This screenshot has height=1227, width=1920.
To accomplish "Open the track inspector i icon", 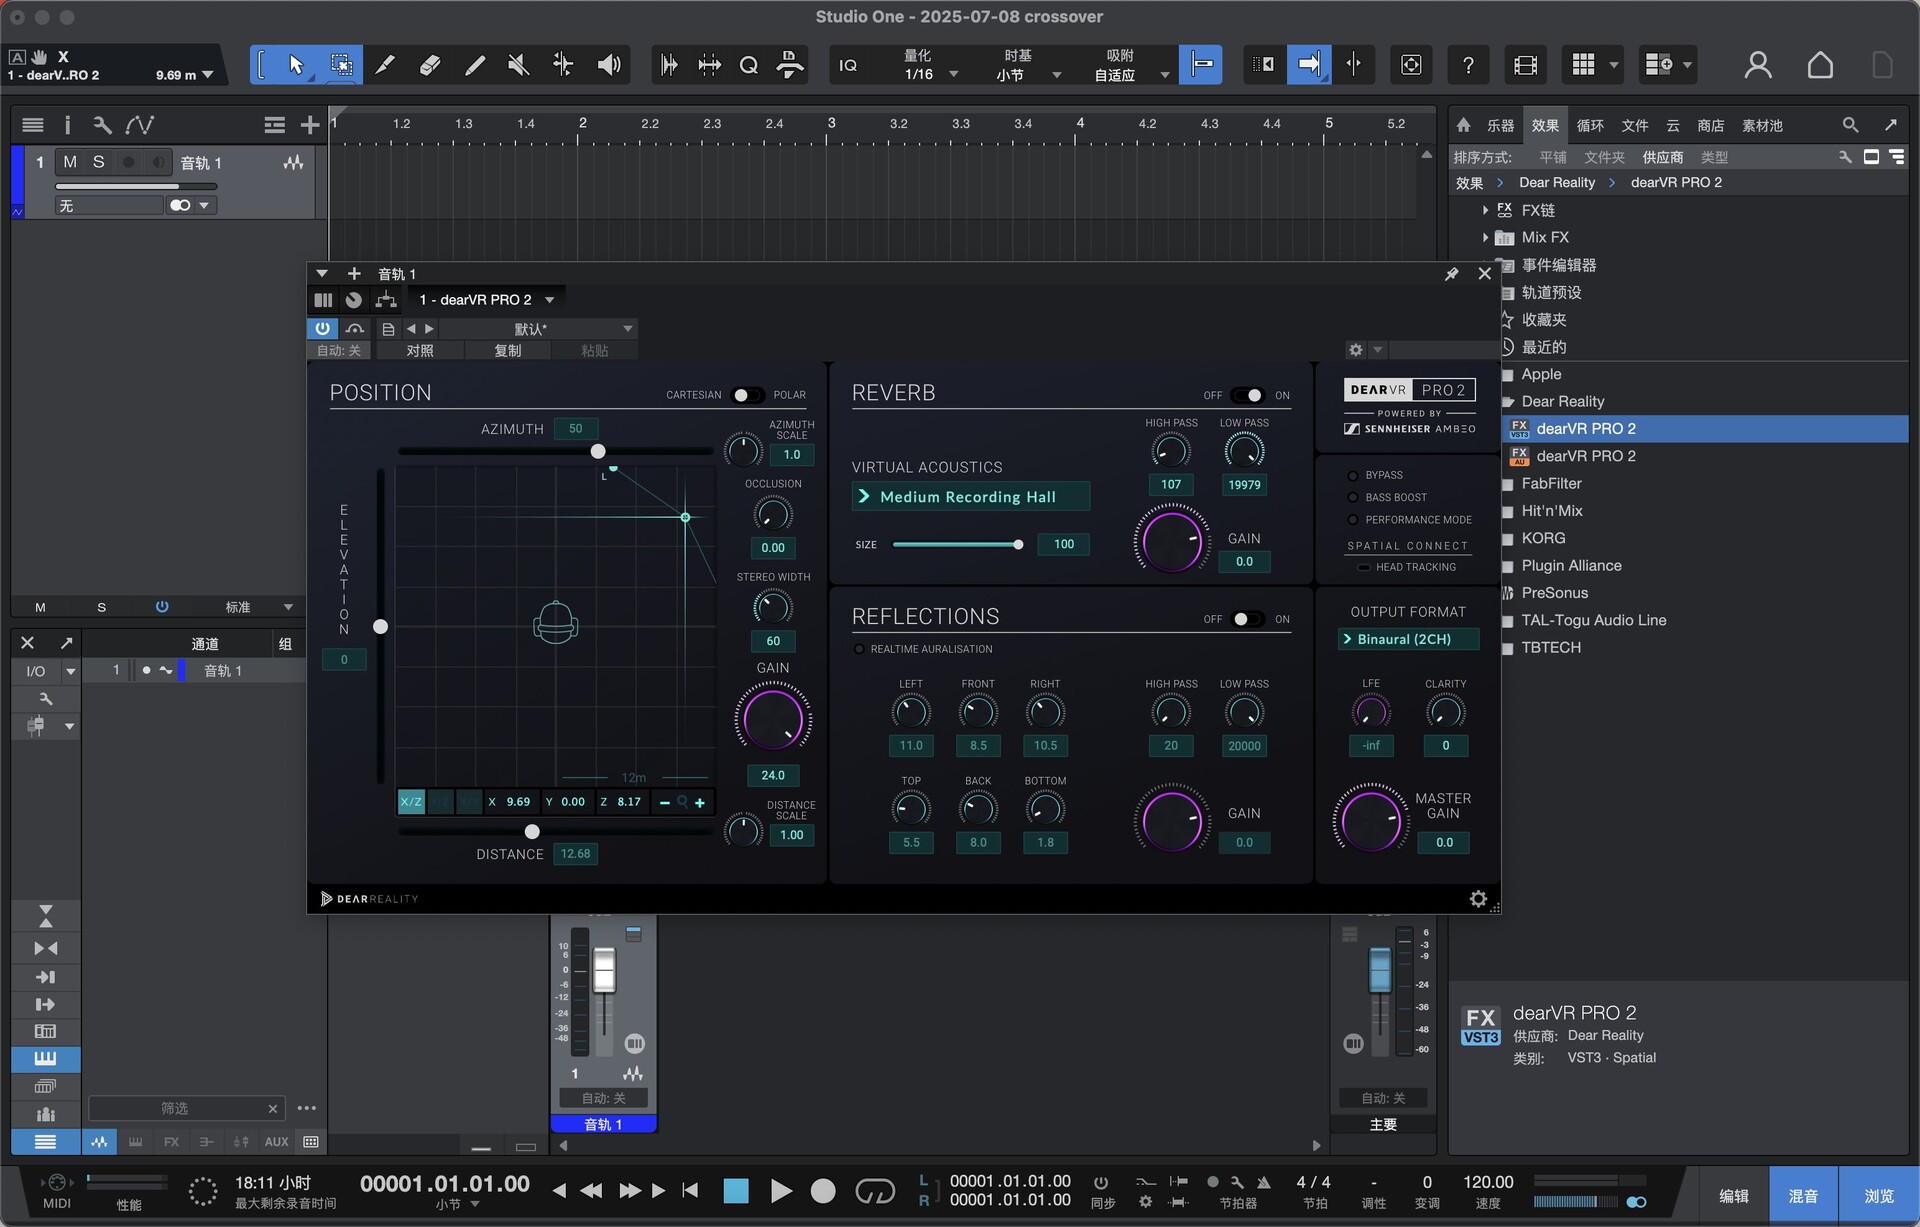I will (67, 125).
